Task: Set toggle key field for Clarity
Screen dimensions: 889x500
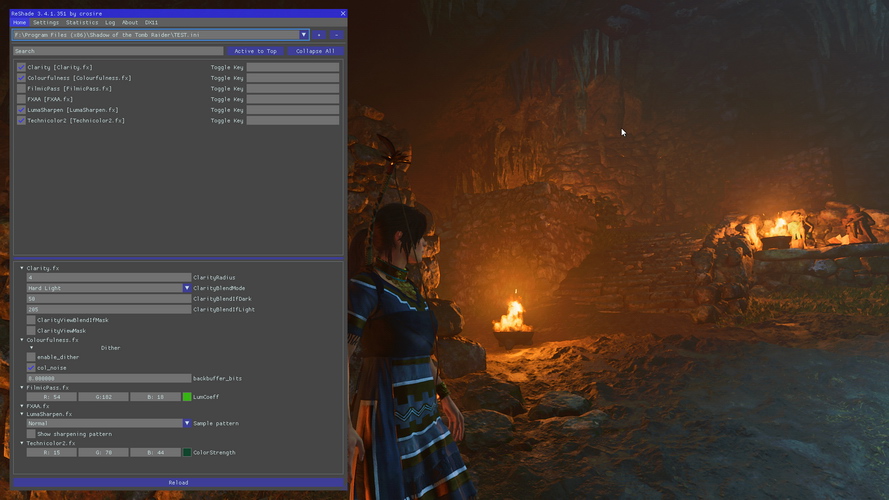Action: tap(293, 67)
